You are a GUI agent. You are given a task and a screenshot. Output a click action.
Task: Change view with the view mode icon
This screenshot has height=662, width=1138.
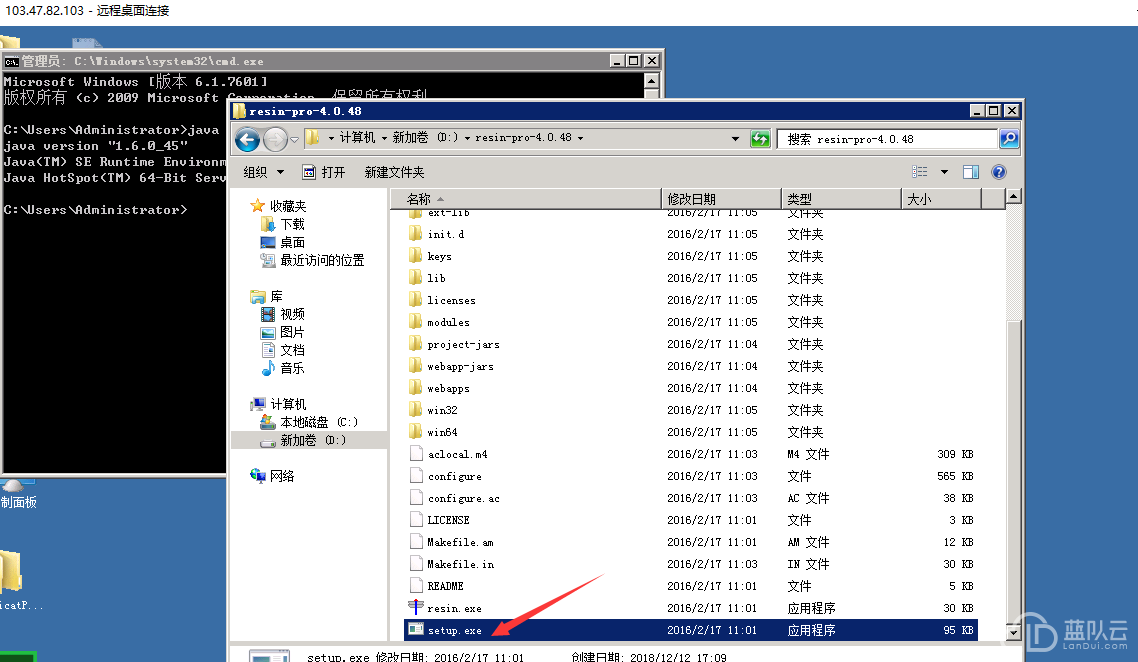click(920, 172)
